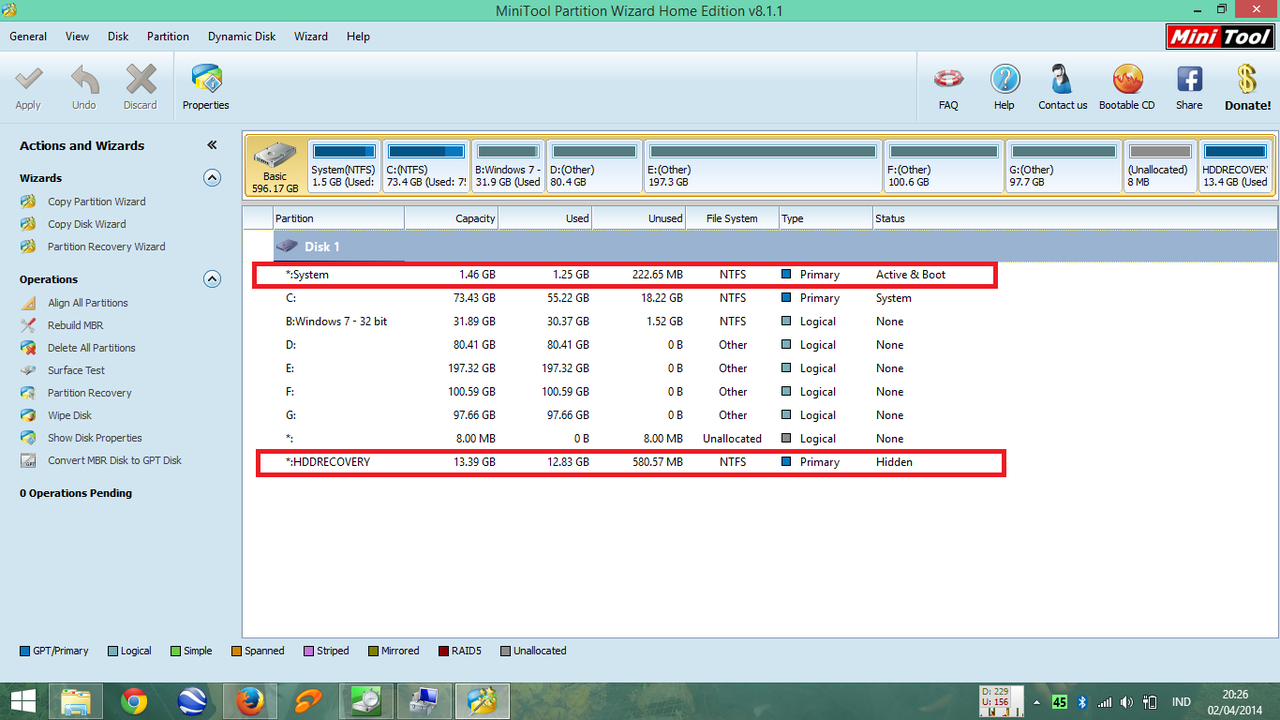
Task: Select the Sort by Type column header
Action: tap(826, 218)
